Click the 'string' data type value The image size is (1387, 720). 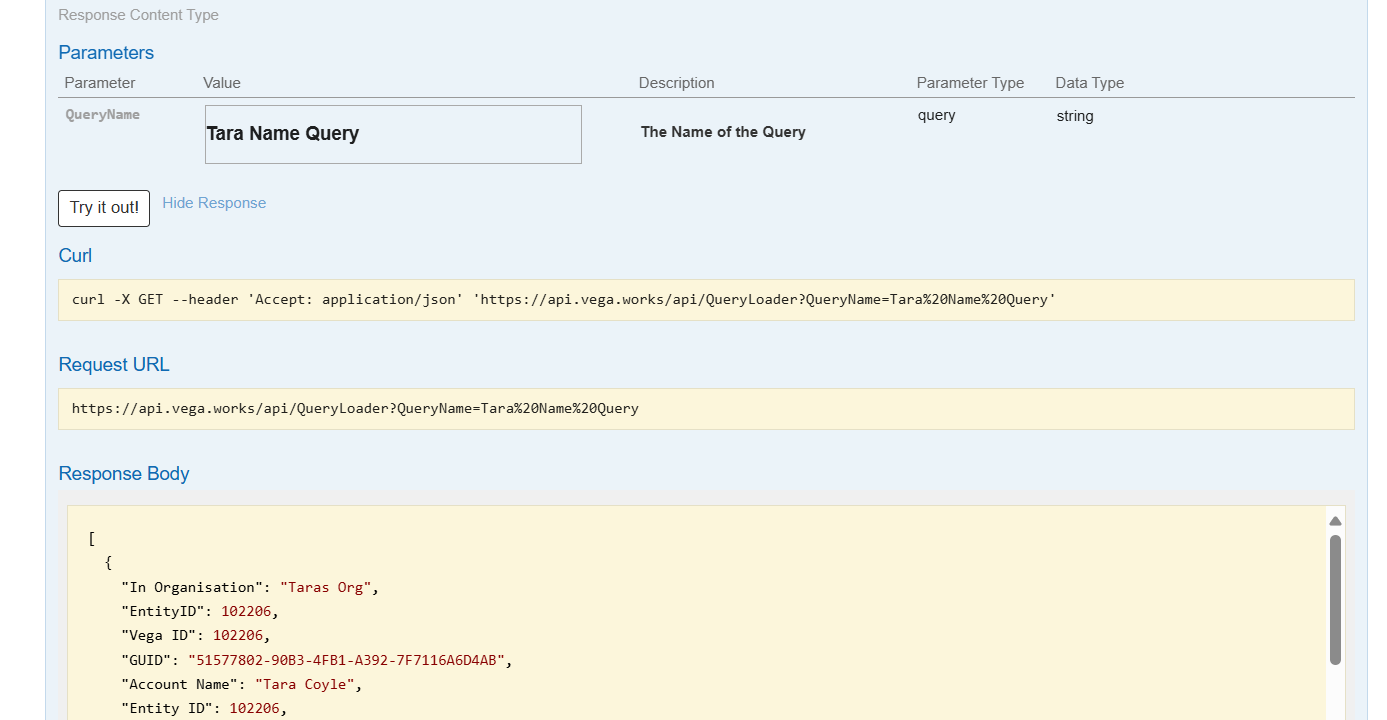(1075, 116)
